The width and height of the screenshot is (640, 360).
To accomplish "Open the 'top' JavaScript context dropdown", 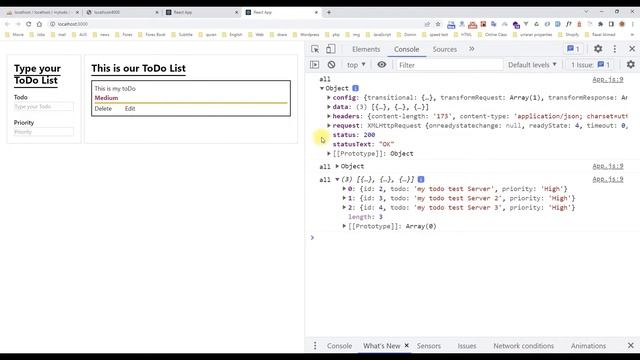I will click(356, 65).
